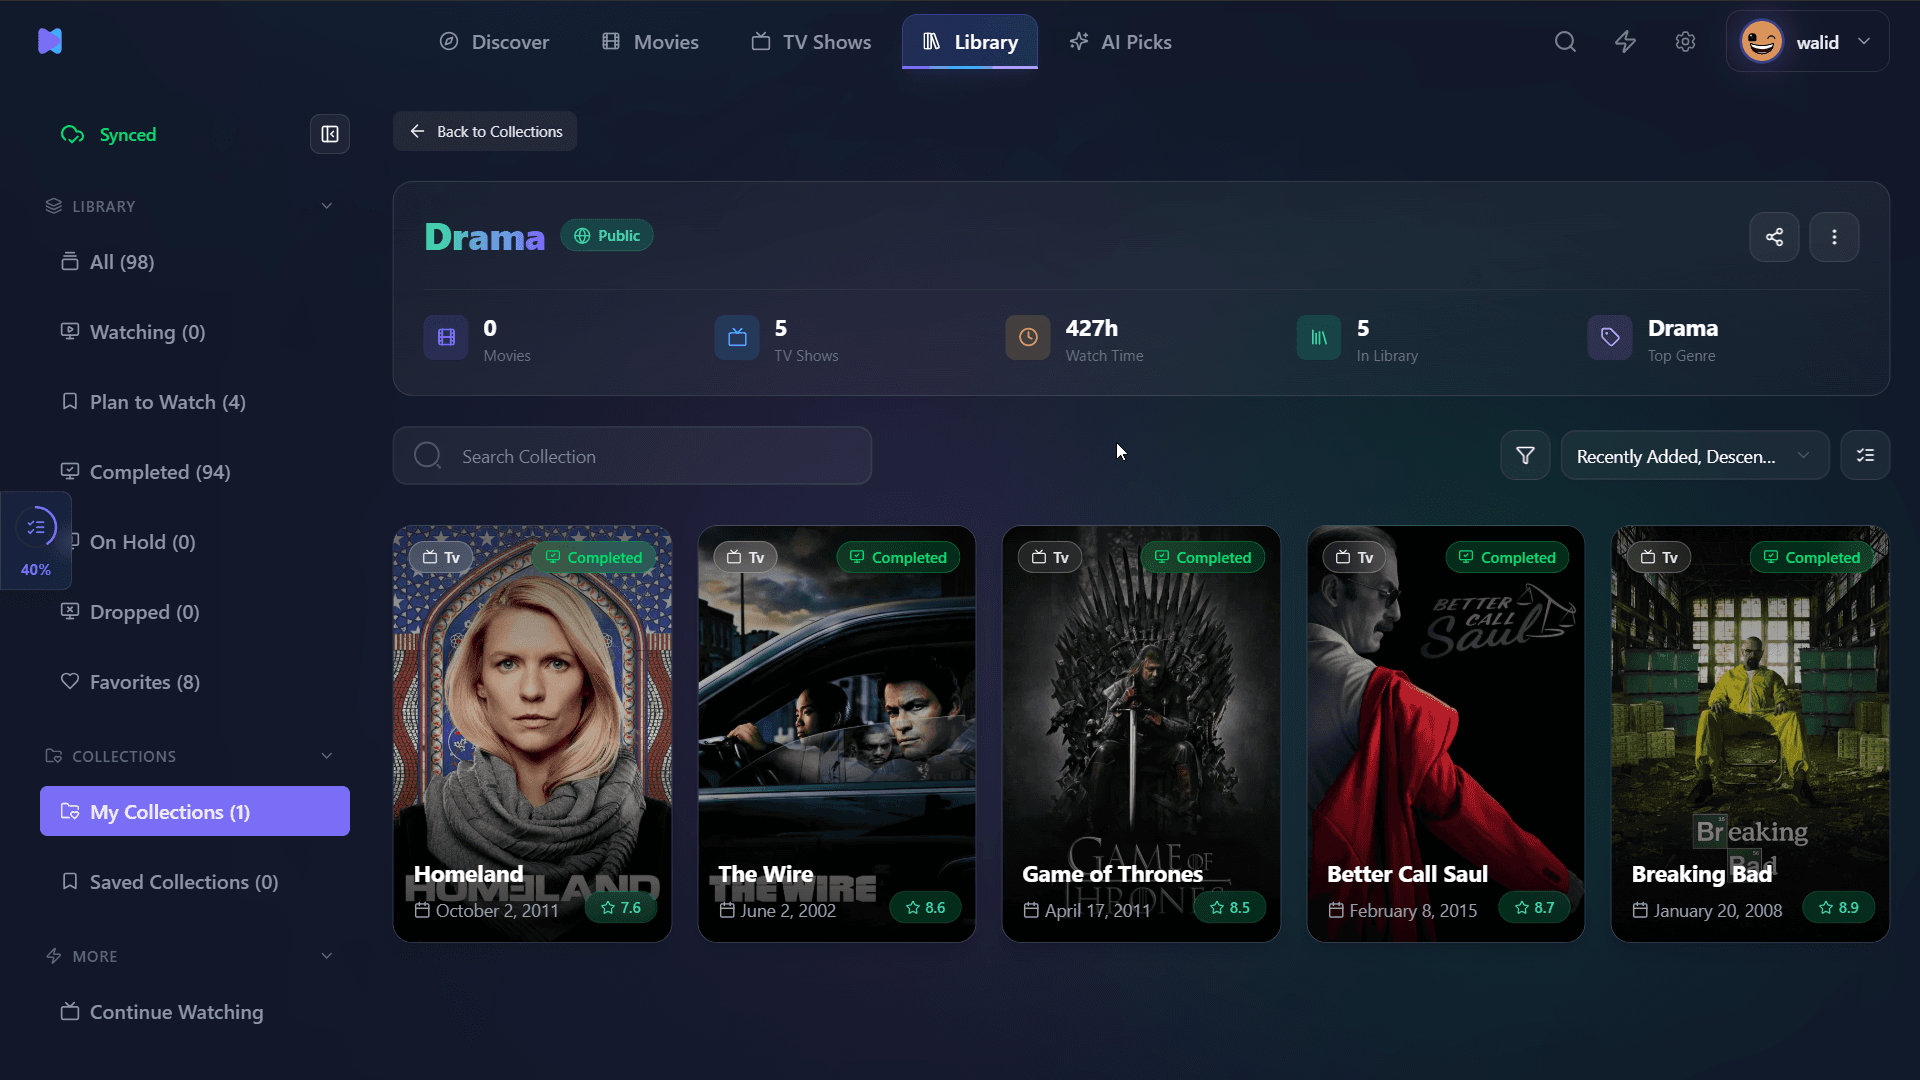1920x1080 pixels.
Task: Click the TV Shows stat icon
Action: 737,338
